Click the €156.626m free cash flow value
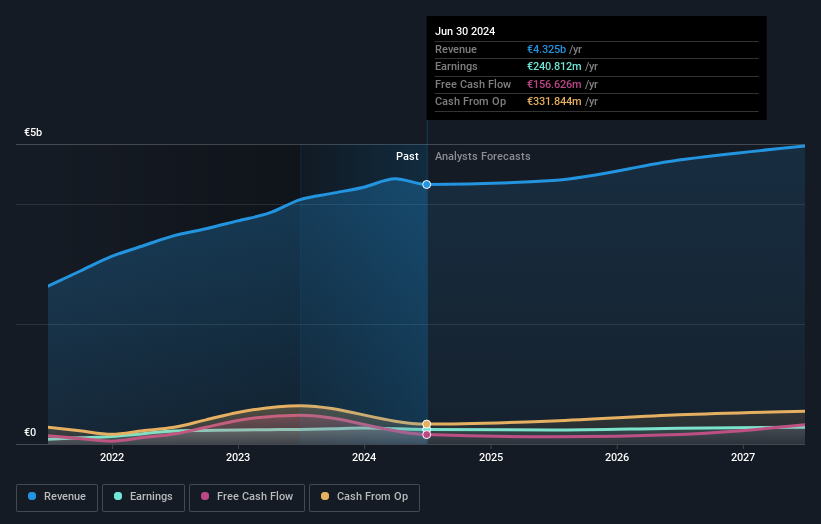 click(554, 84)
